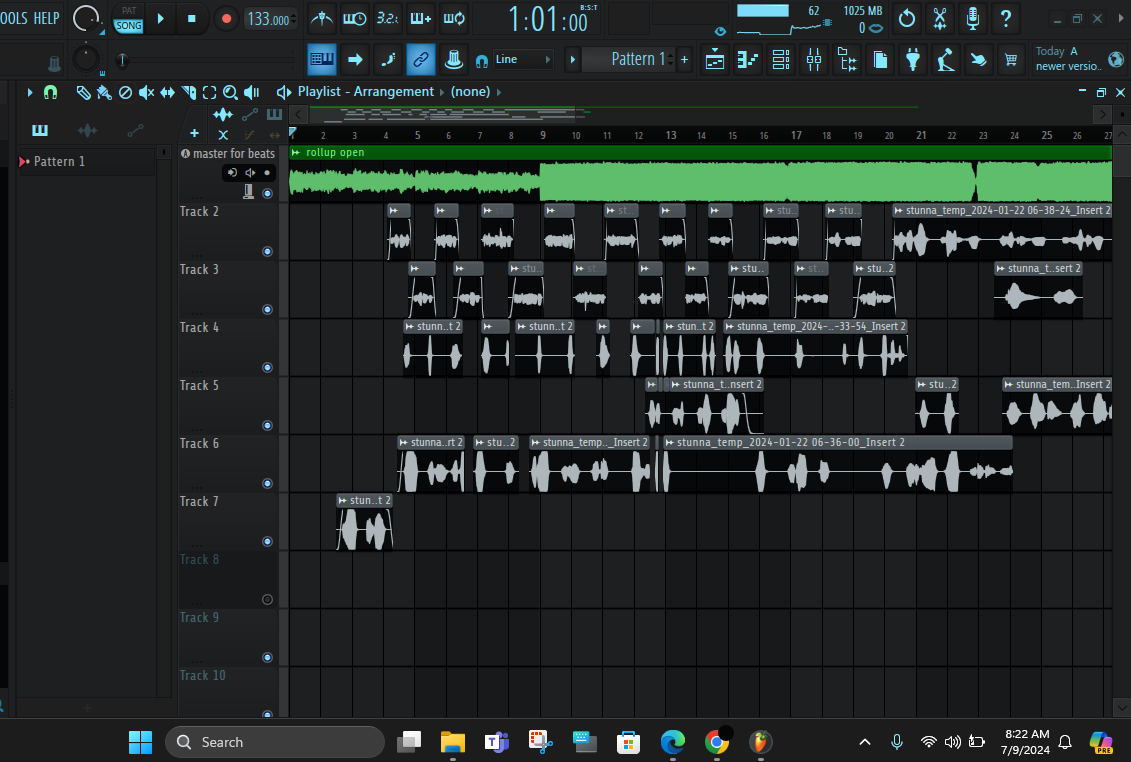Open the arrangement (none) dropdown
1131x762 pixels.
click(x=470, y=91)
